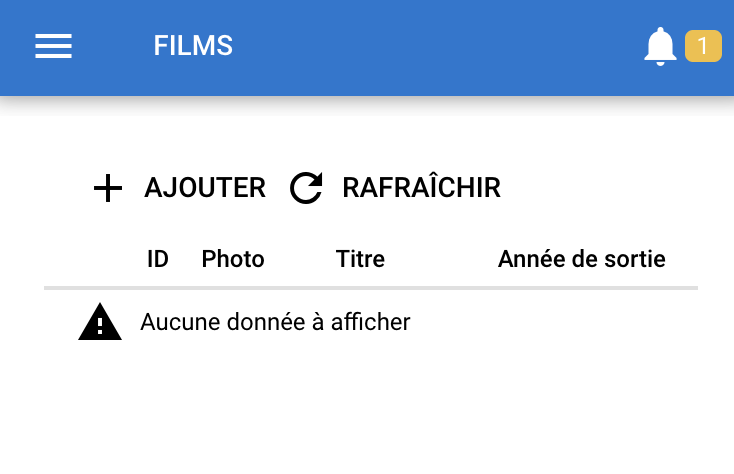Click the Aucune donnée à afficher message

click(x=275, y=322)
